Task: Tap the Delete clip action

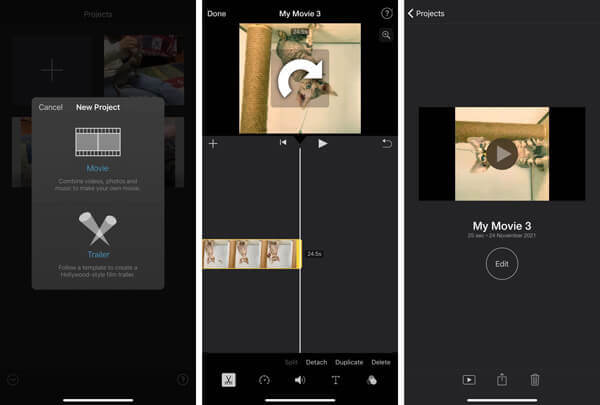Action: click(381, 362)
